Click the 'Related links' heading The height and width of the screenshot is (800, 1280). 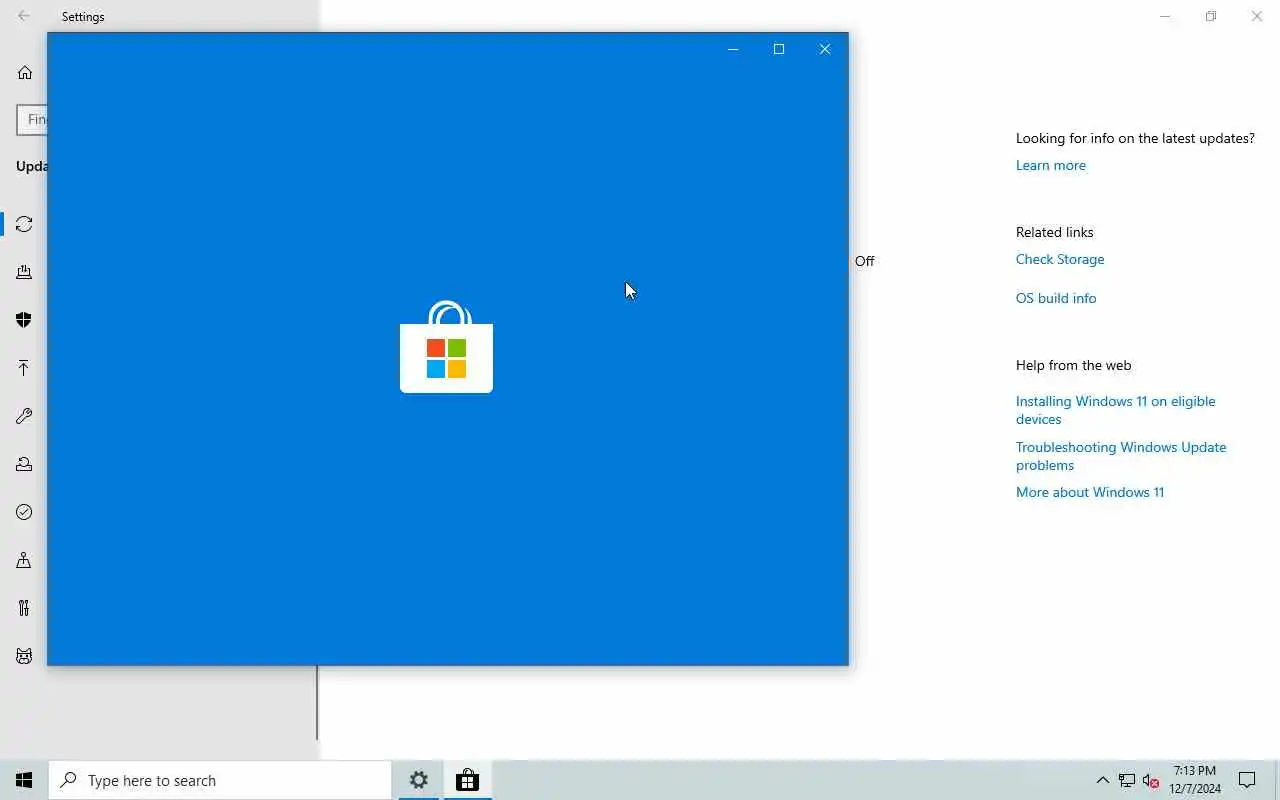1055,232
